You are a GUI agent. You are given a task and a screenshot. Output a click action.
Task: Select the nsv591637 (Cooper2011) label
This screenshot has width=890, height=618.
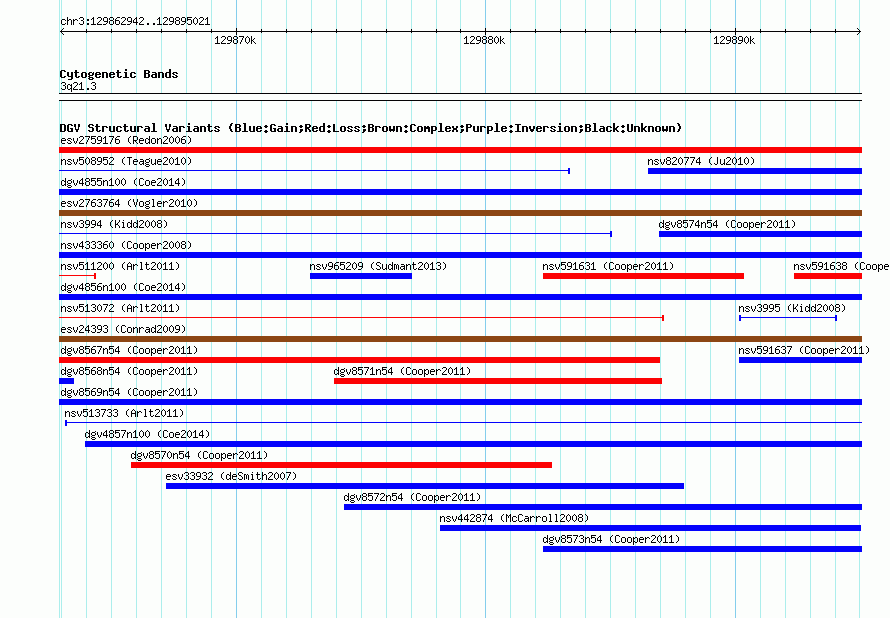click(804, 350)
